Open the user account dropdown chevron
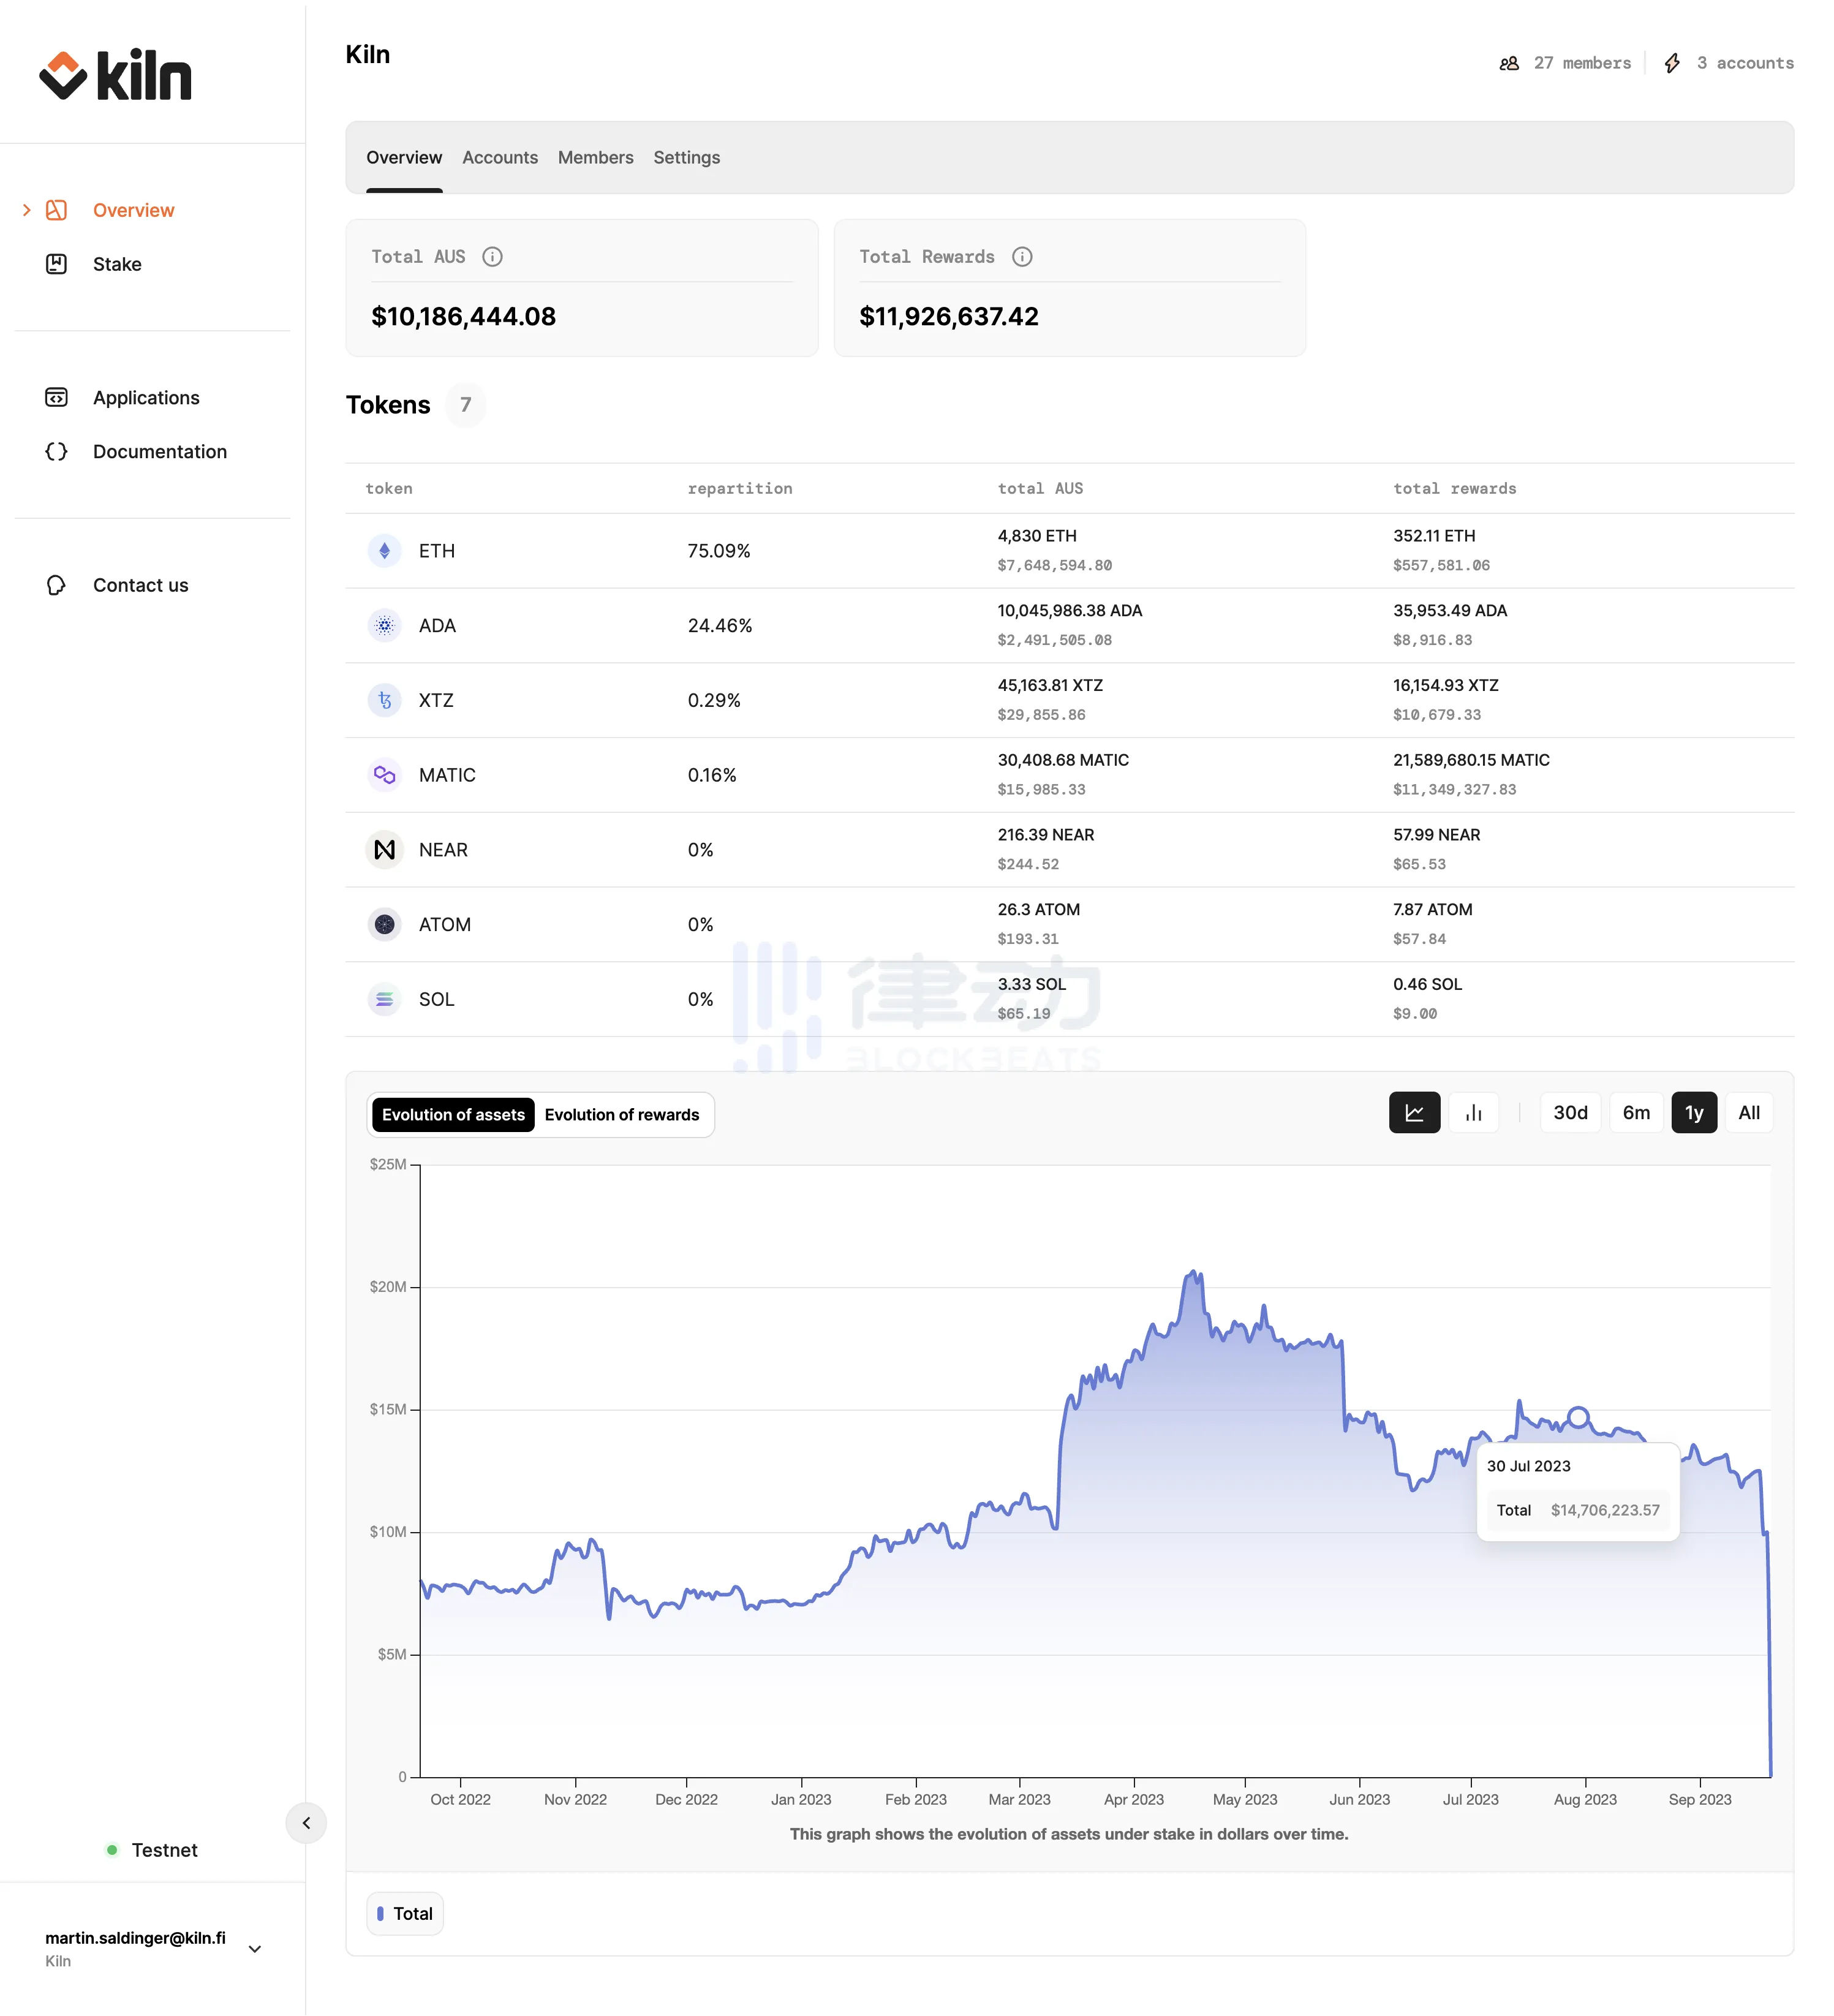This screenshot has height=2016, width=1834. coord(255,1949)
